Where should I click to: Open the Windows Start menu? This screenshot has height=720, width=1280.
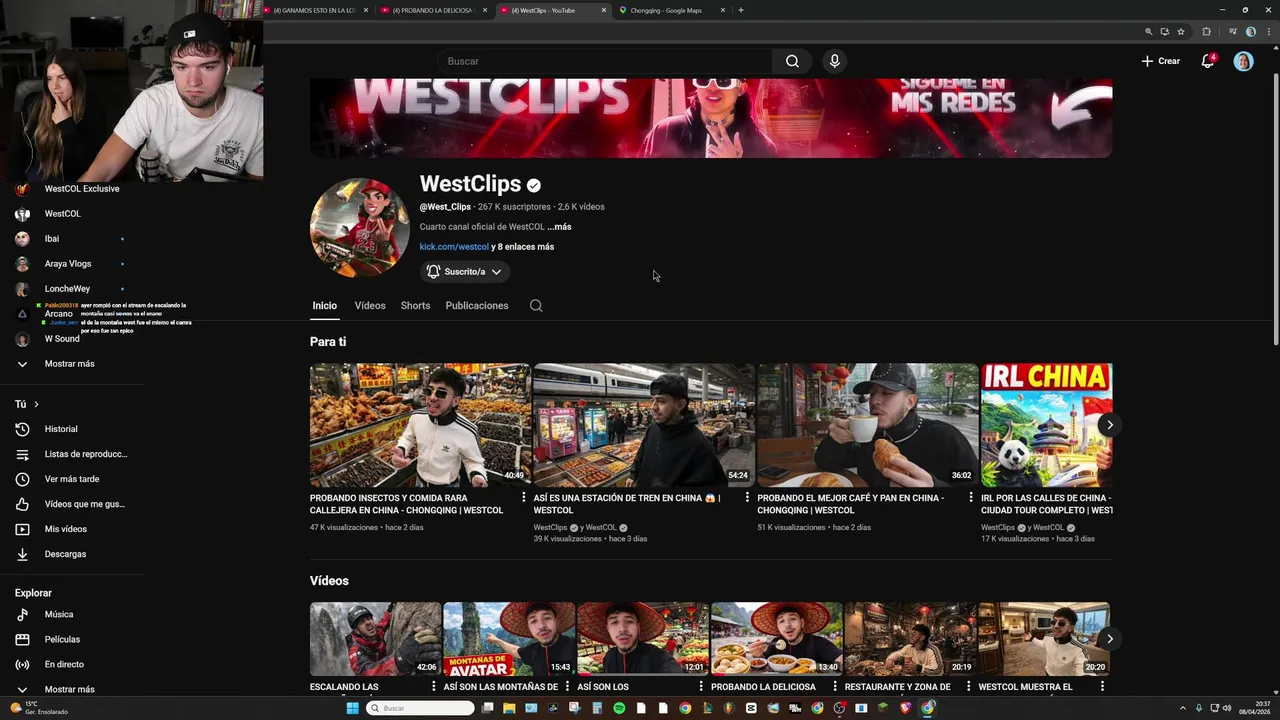(x=352, y=708)
